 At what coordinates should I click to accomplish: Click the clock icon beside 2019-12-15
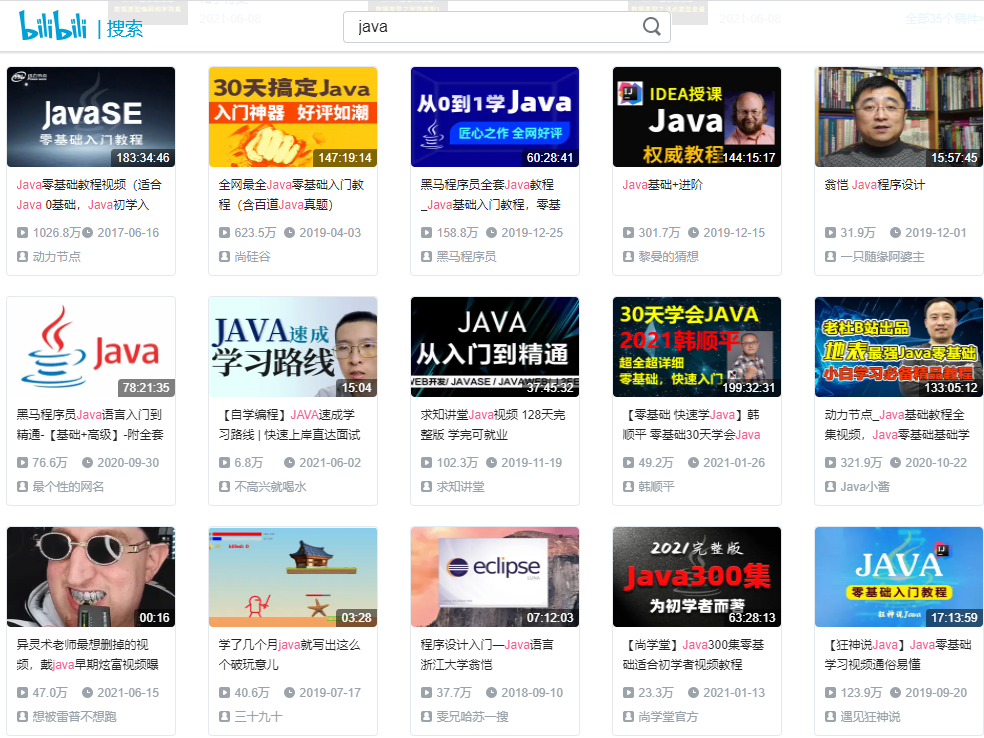693,233
